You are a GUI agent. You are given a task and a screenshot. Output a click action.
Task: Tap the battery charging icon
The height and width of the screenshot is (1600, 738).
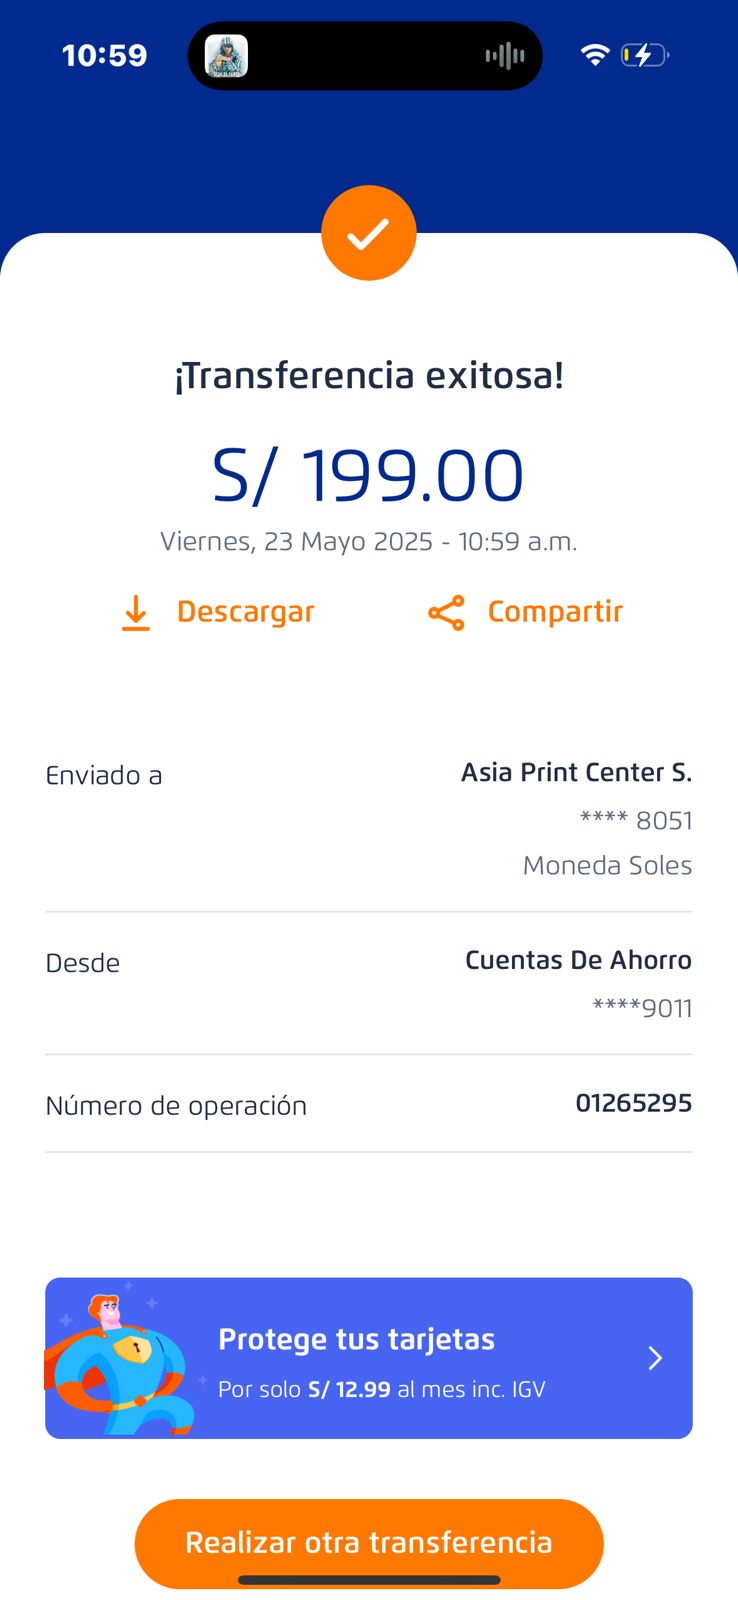pos(644,55)
